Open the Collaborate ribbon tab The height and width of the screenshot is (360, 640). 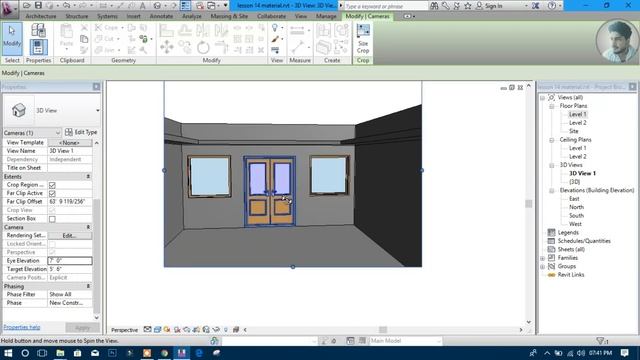(x=271, y=16)
